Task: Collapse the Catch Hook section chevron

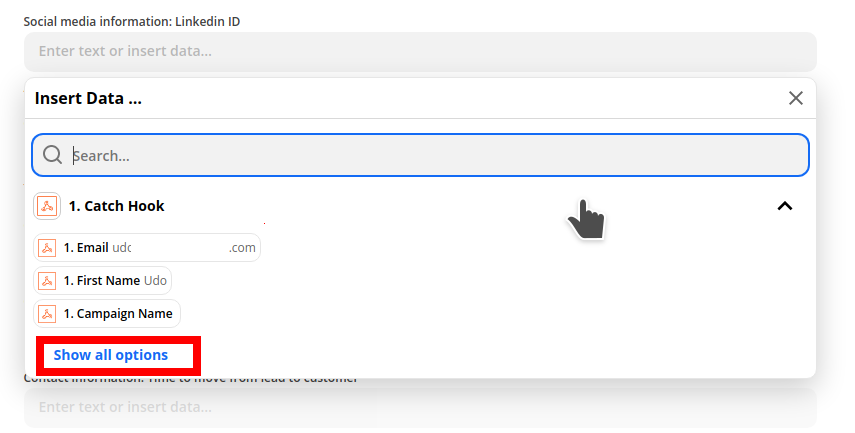Action: 785,206
